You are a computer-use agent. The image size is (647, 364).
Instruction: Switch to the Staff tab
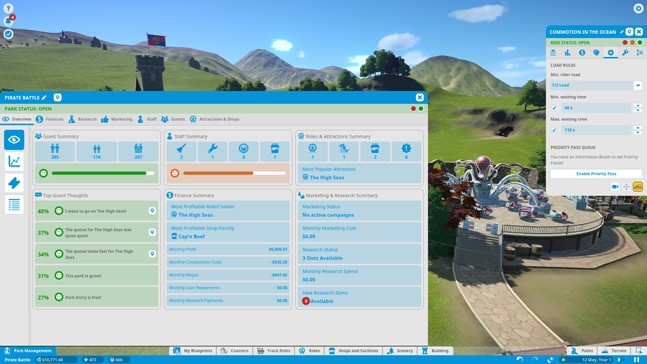tap(147, 119)
